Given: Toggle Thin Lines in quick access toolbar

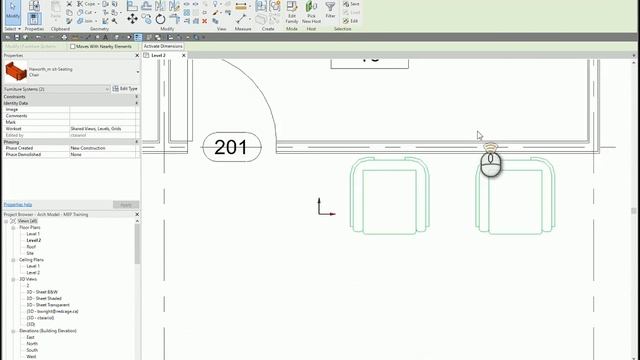Looking at the screenshot, I should pos(138,37).
